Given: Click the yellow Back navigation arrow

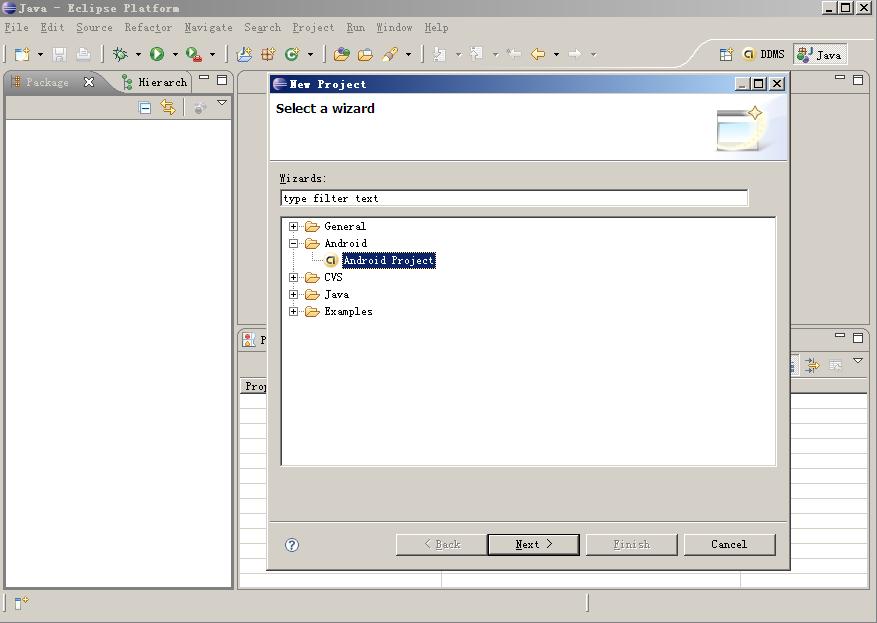Looking at the screenshot, I should point(538,54).
